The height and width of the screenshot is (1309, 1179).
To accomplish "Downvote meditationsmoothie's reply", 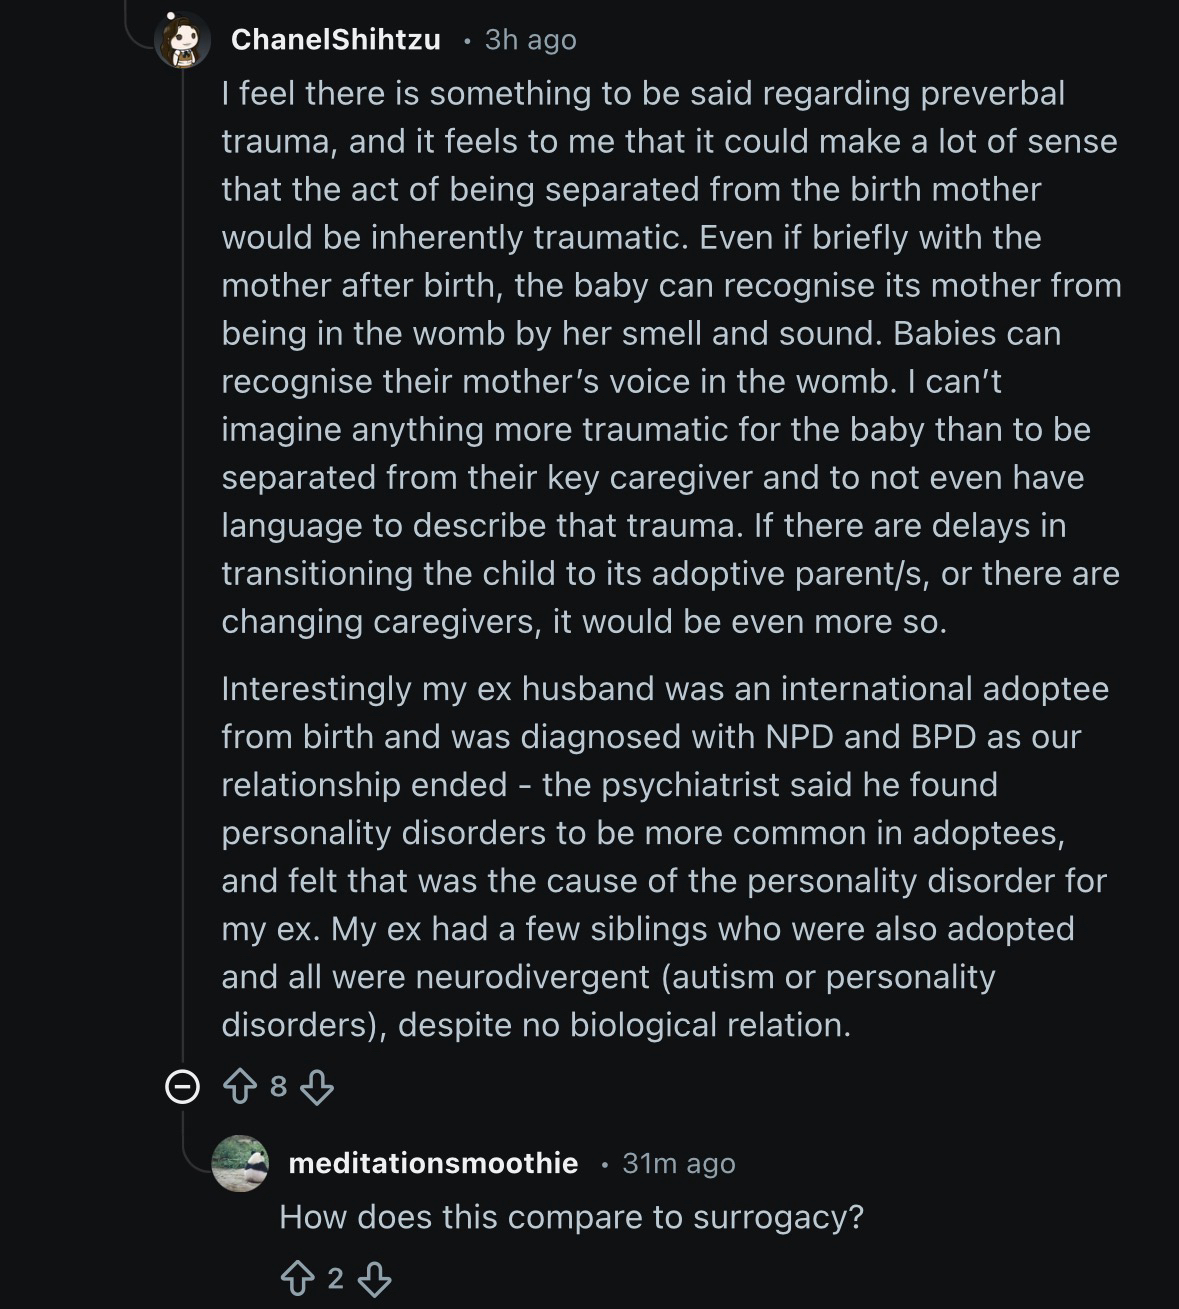I will pos(374,1278).
